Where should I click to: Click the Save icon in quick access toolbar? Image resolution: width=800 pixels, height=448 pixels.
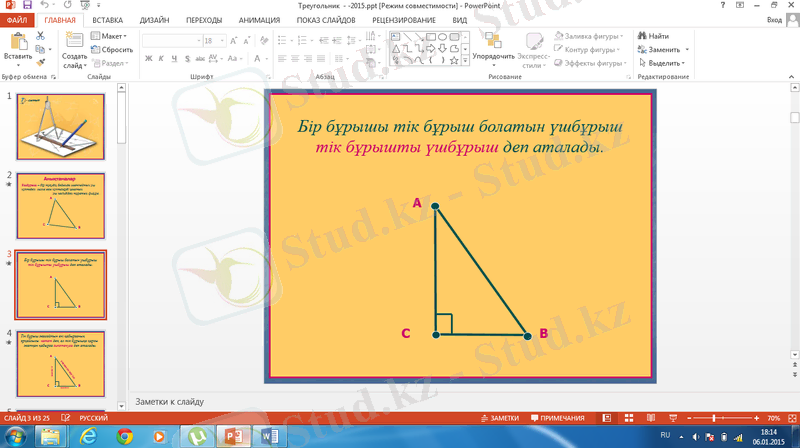(x=26, y=6)
